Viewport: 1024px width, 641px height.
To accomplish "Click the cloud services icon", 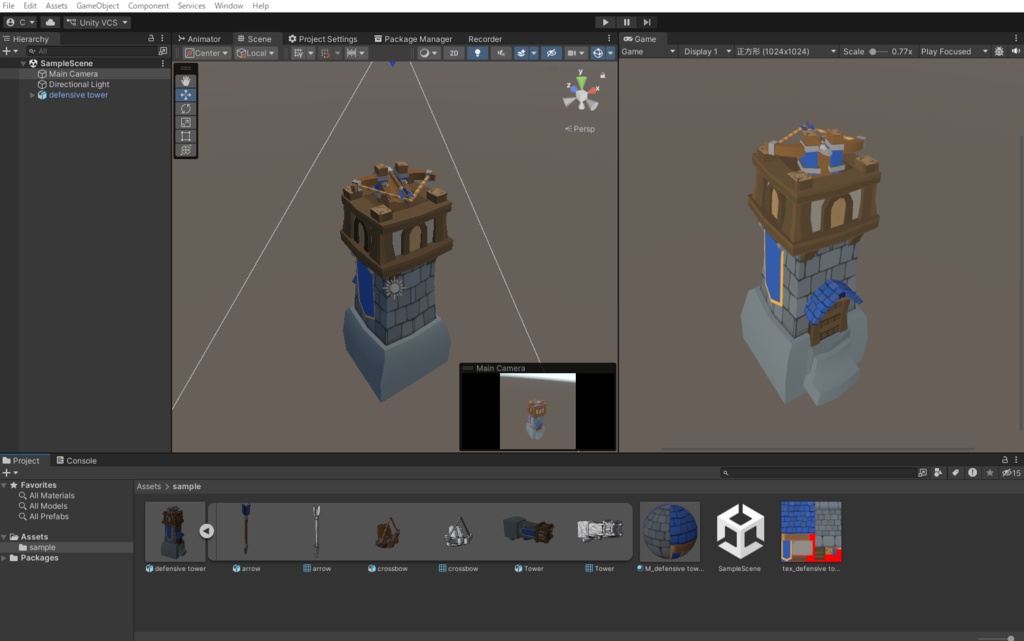I will (x=50, y=22).
